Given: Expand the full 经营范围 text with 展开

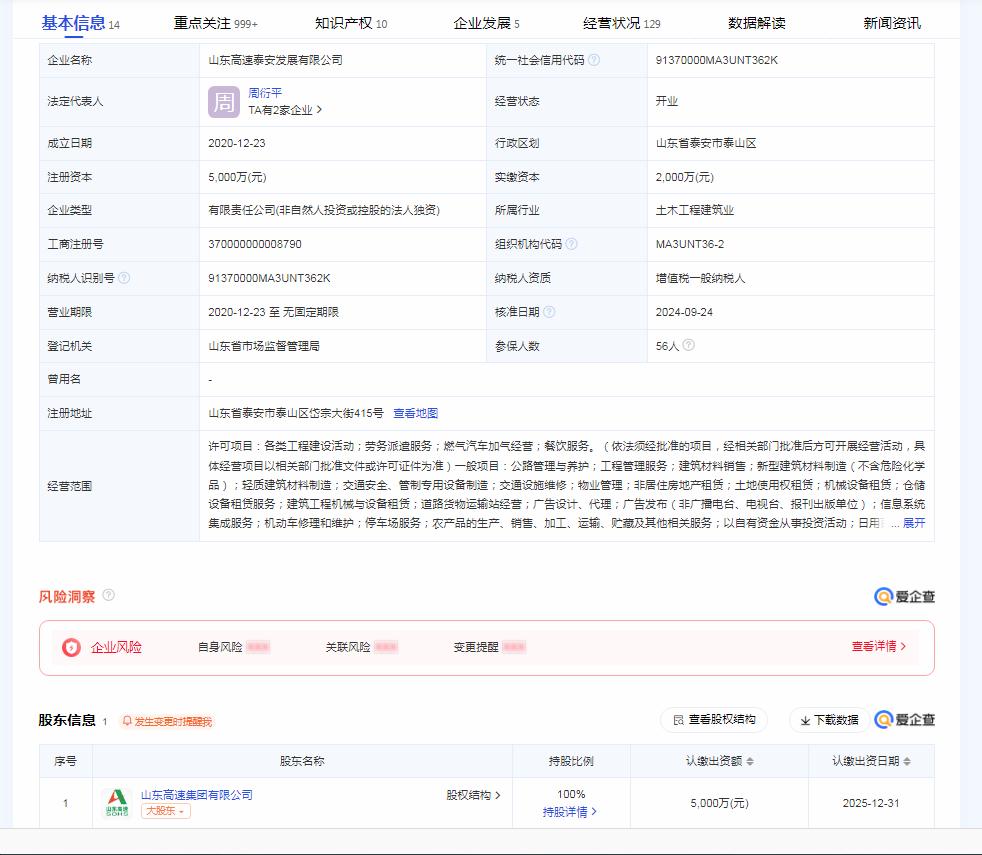Looking at the screenshot, I should (914, 523).
